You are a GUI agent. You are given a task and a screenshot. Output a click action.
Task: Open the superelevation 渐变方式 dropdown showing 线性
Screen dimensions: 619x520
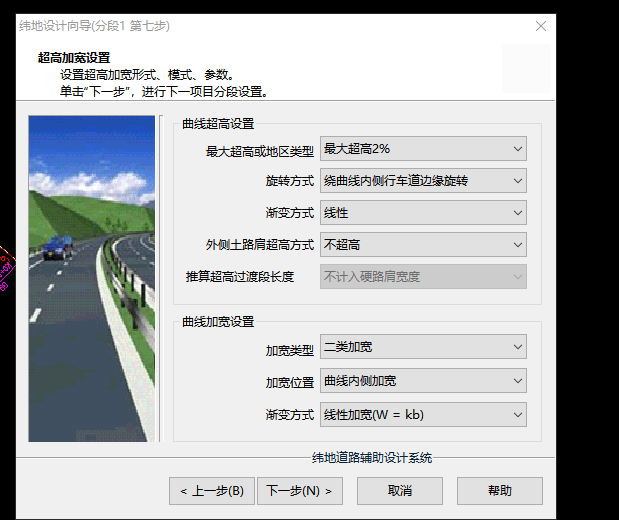(423, 213)
